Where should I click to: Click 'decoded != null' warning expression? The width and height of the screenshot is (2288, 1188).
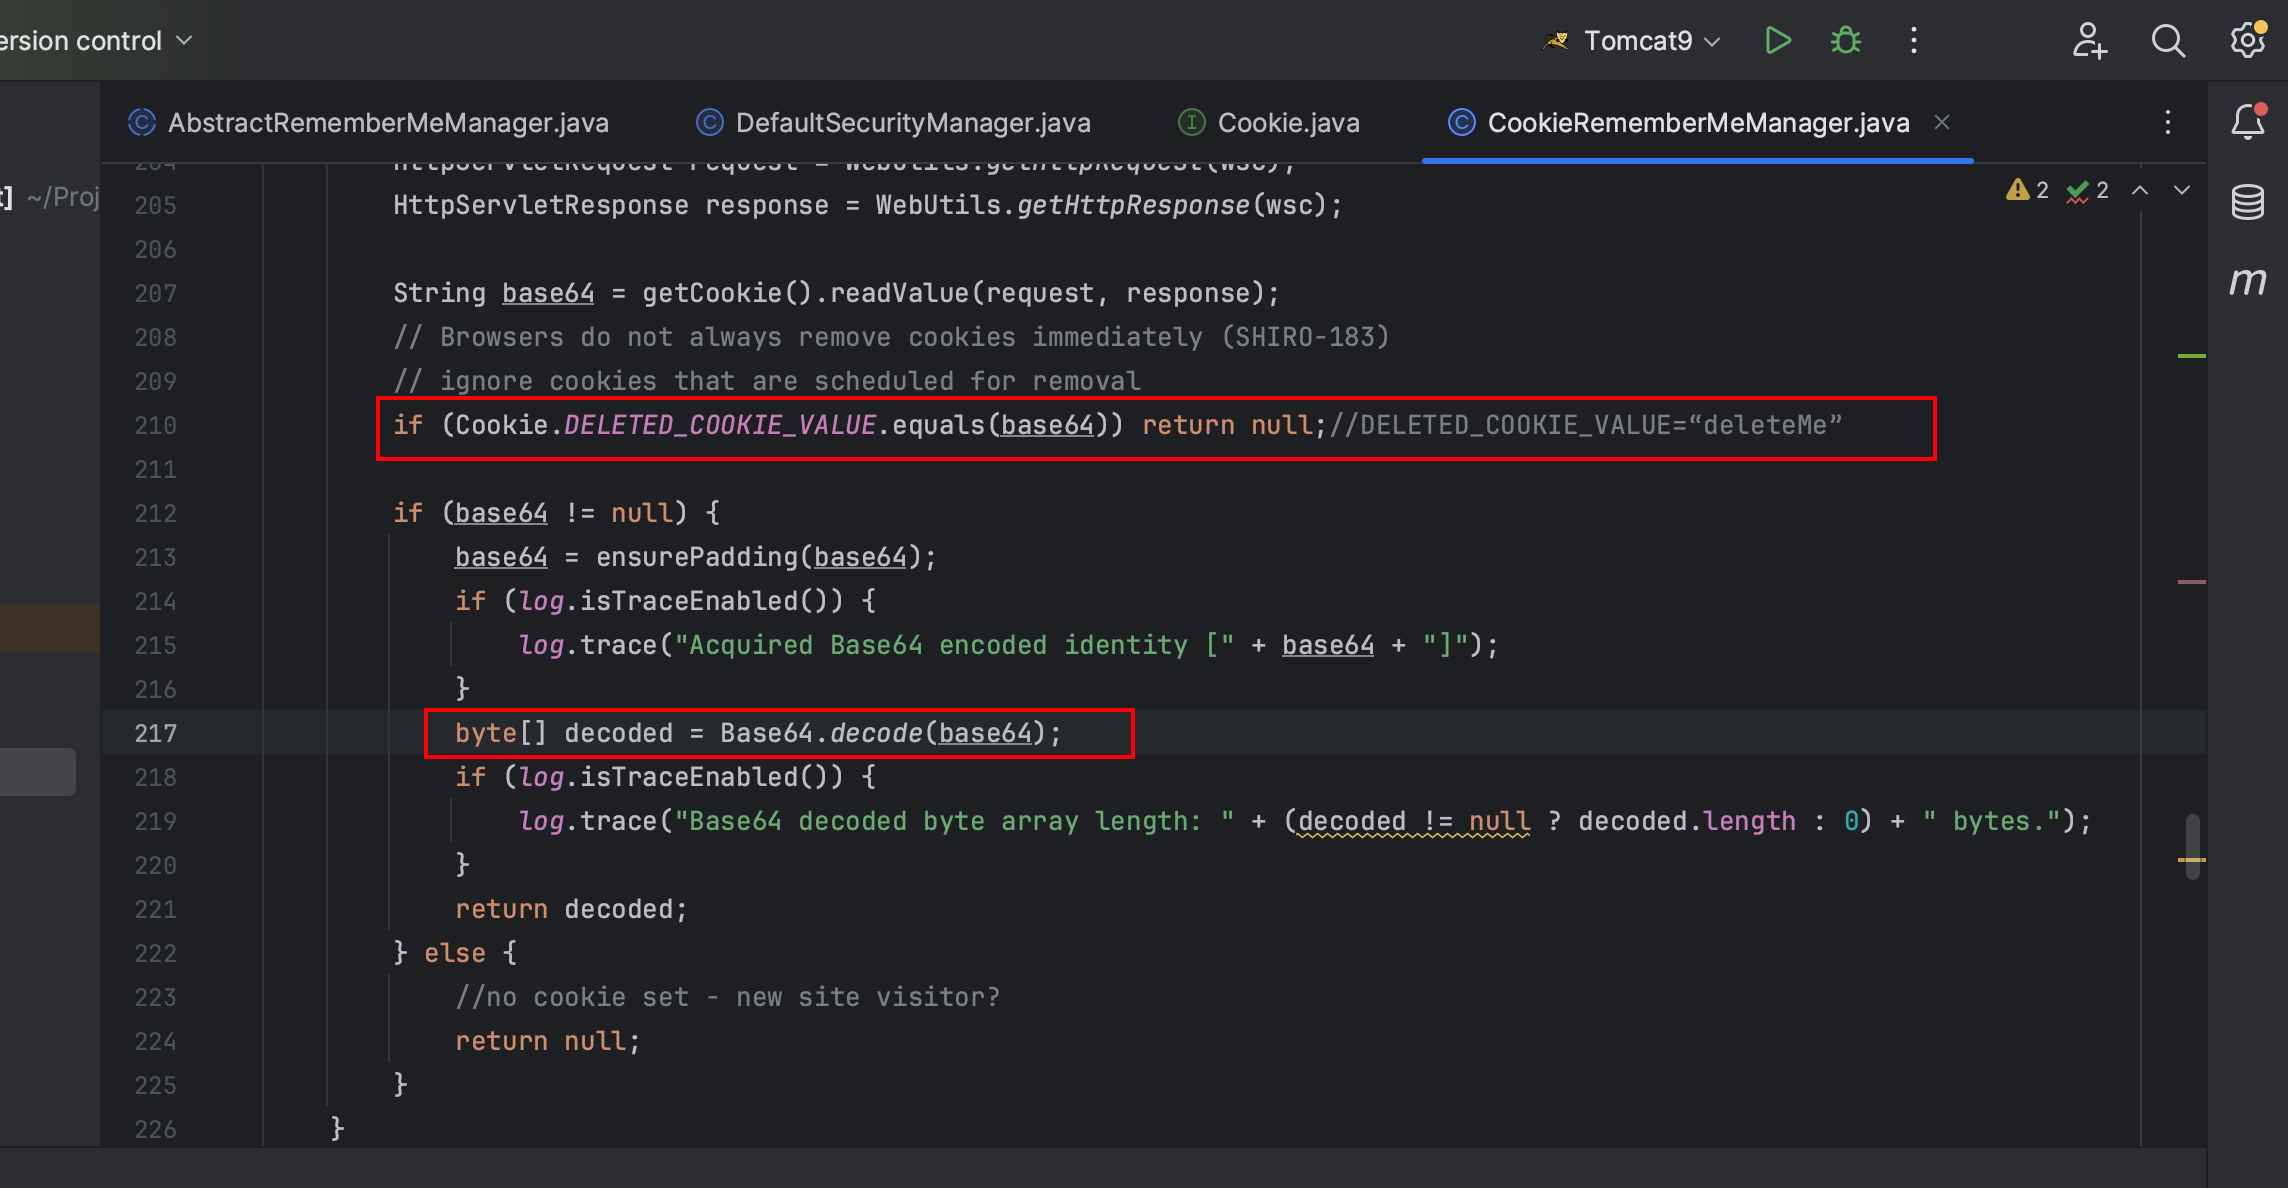[1414, 821]
